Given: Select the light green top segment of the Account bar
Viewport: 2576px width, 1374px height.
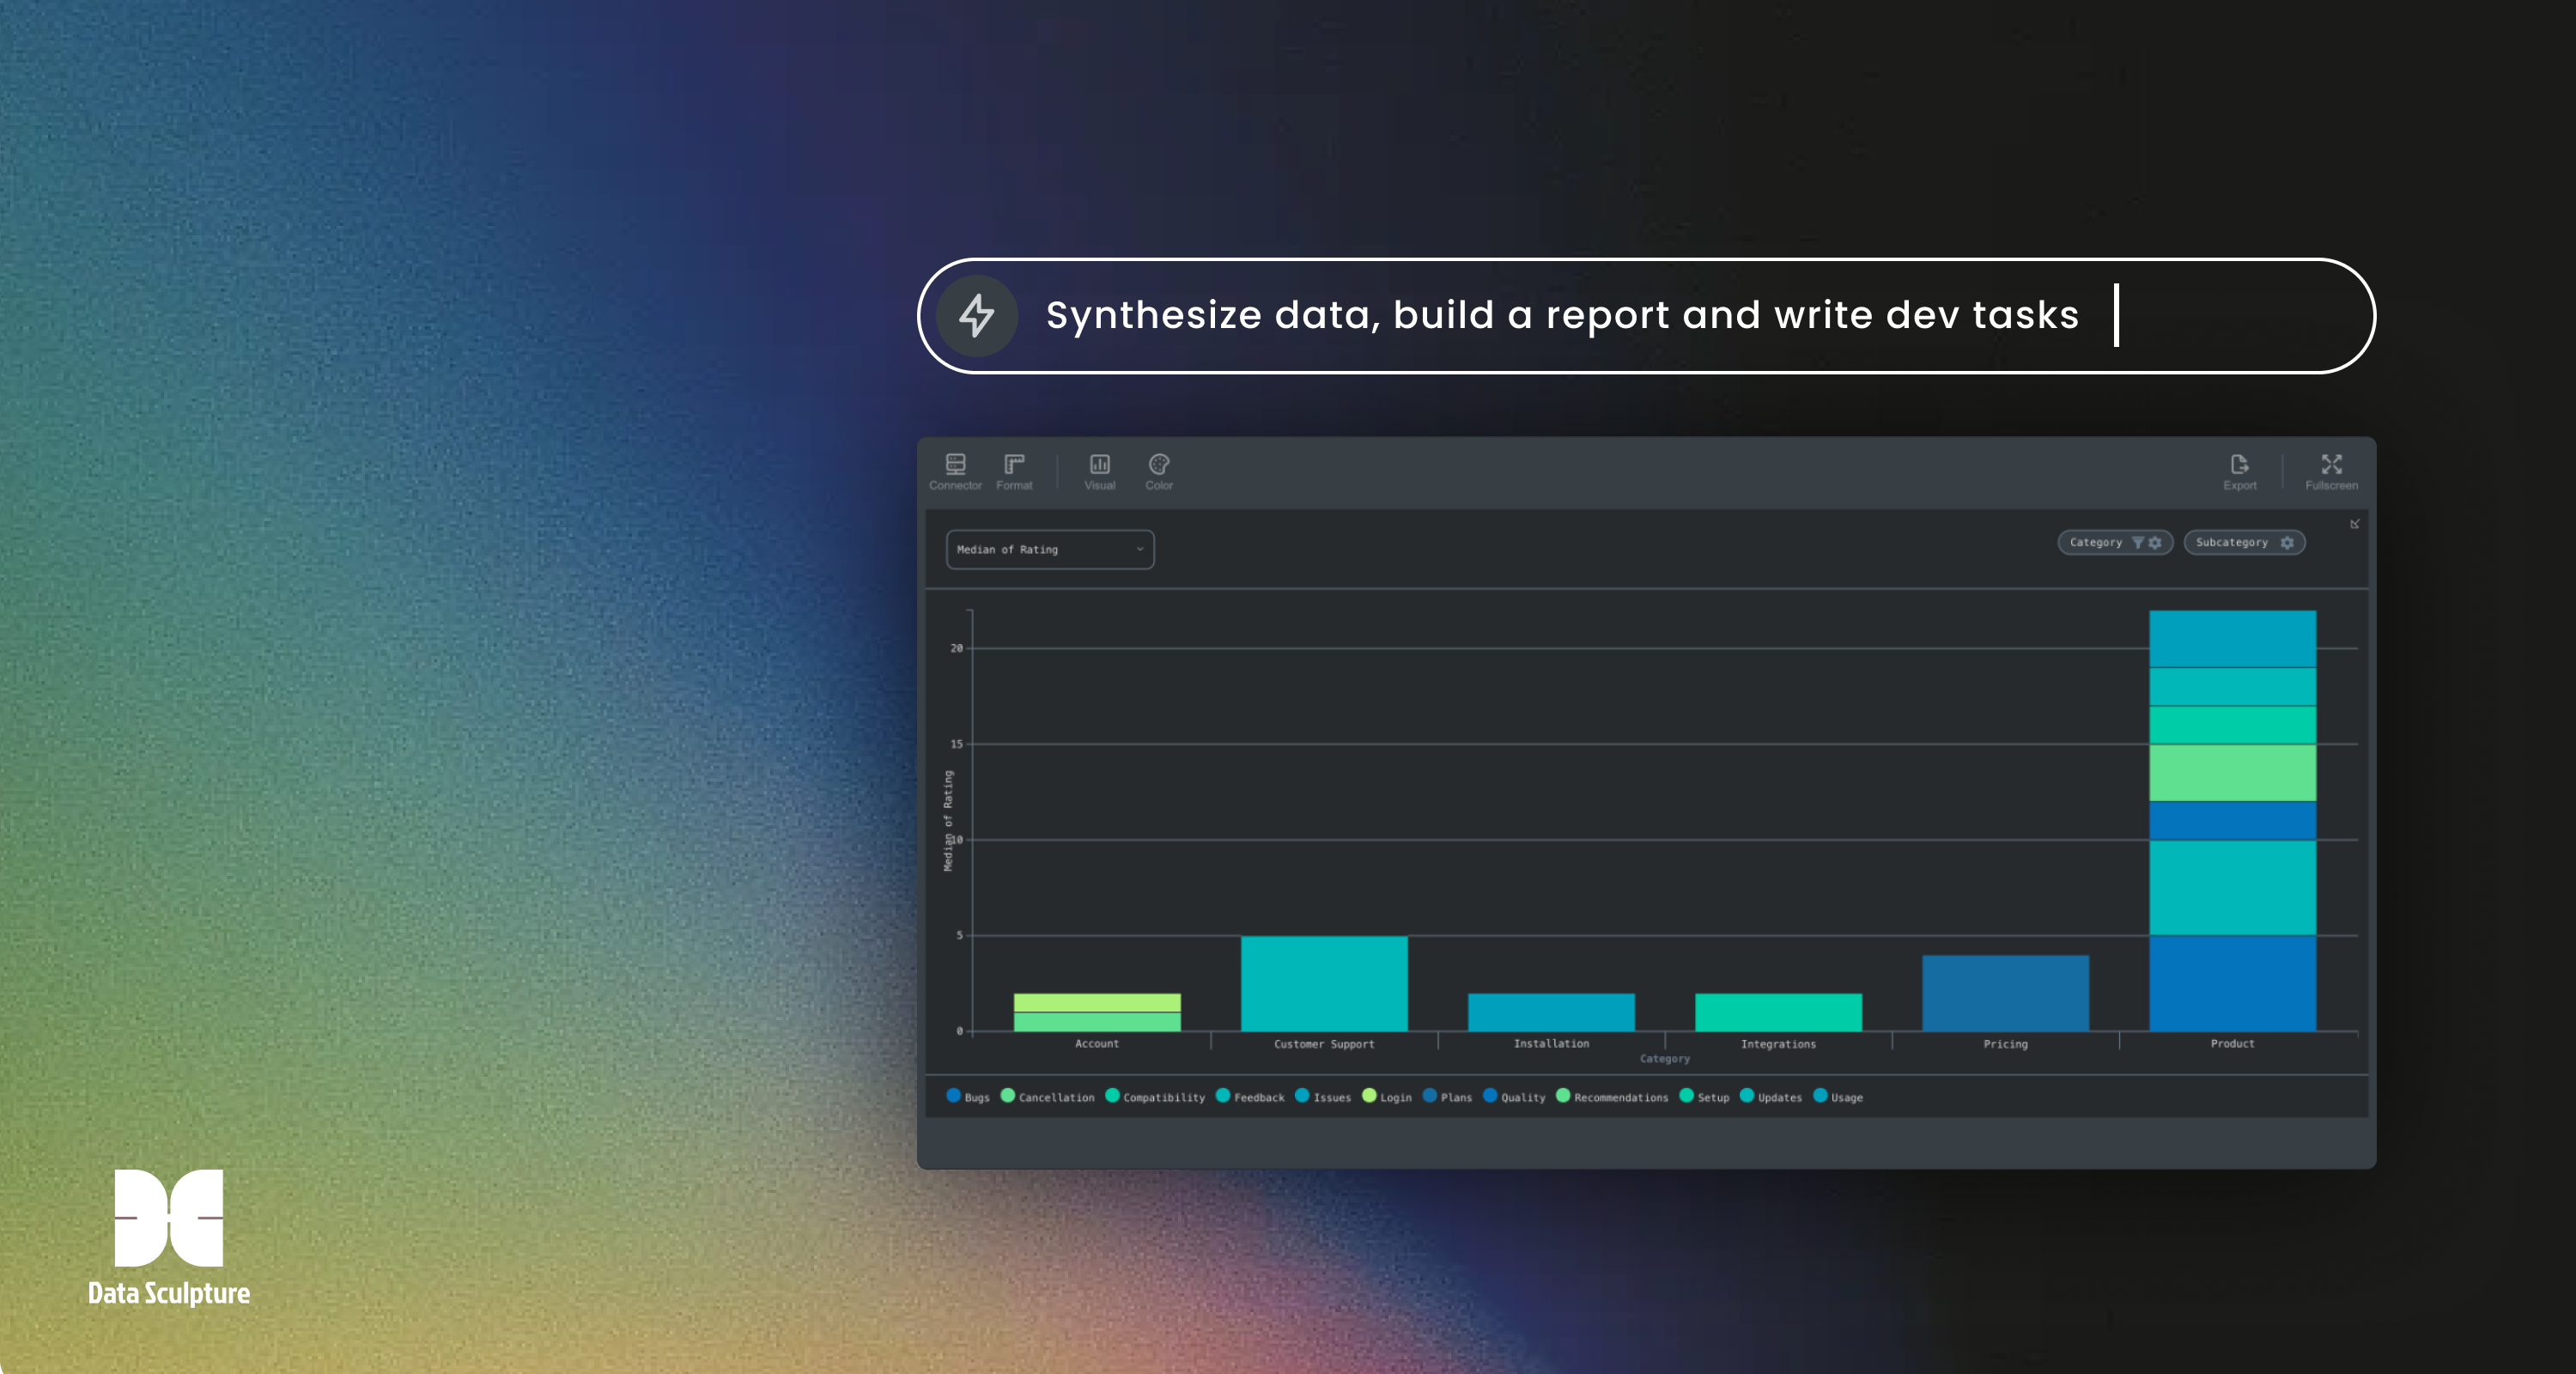Looking at the screenshot, I should pyautogui.click(x=1097, y=1003).
